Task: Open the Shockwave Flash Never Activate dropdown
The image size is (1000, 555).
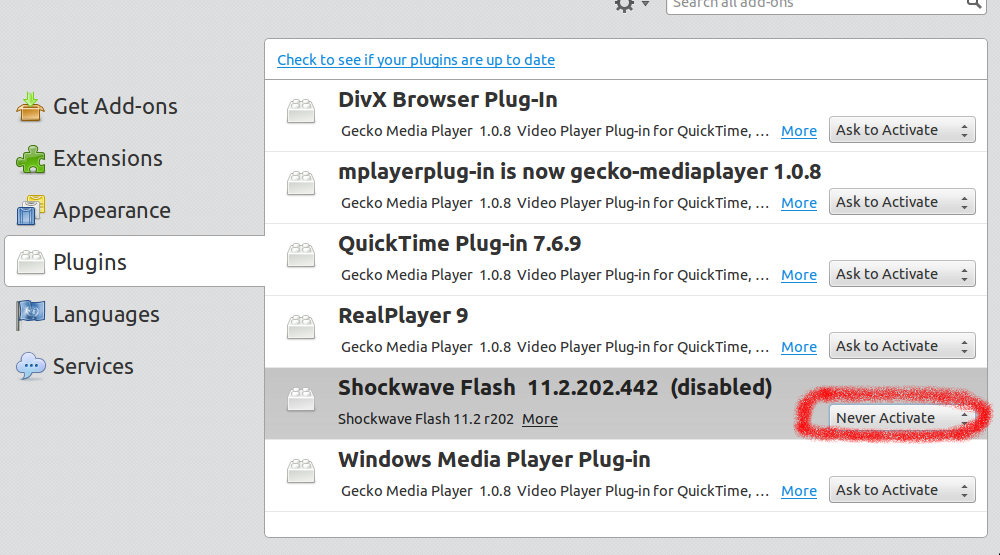Action: (x=901, y=418)
